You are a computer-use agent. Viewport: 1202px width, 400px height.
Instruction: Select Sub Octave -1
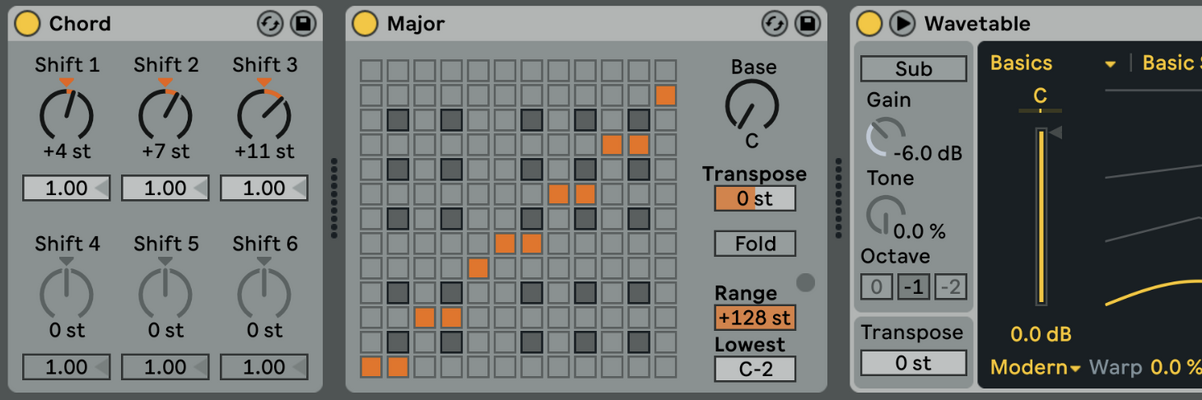(x=913, y=287)
